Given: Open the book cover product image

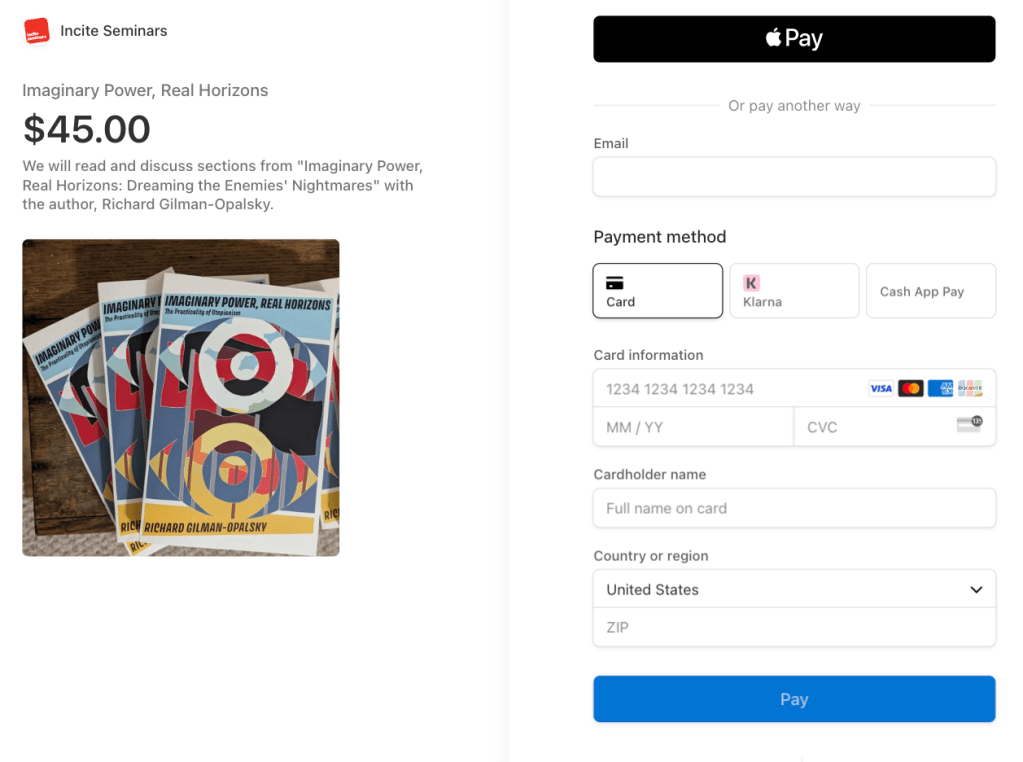Looking at the screenshot, I should 181,398.
